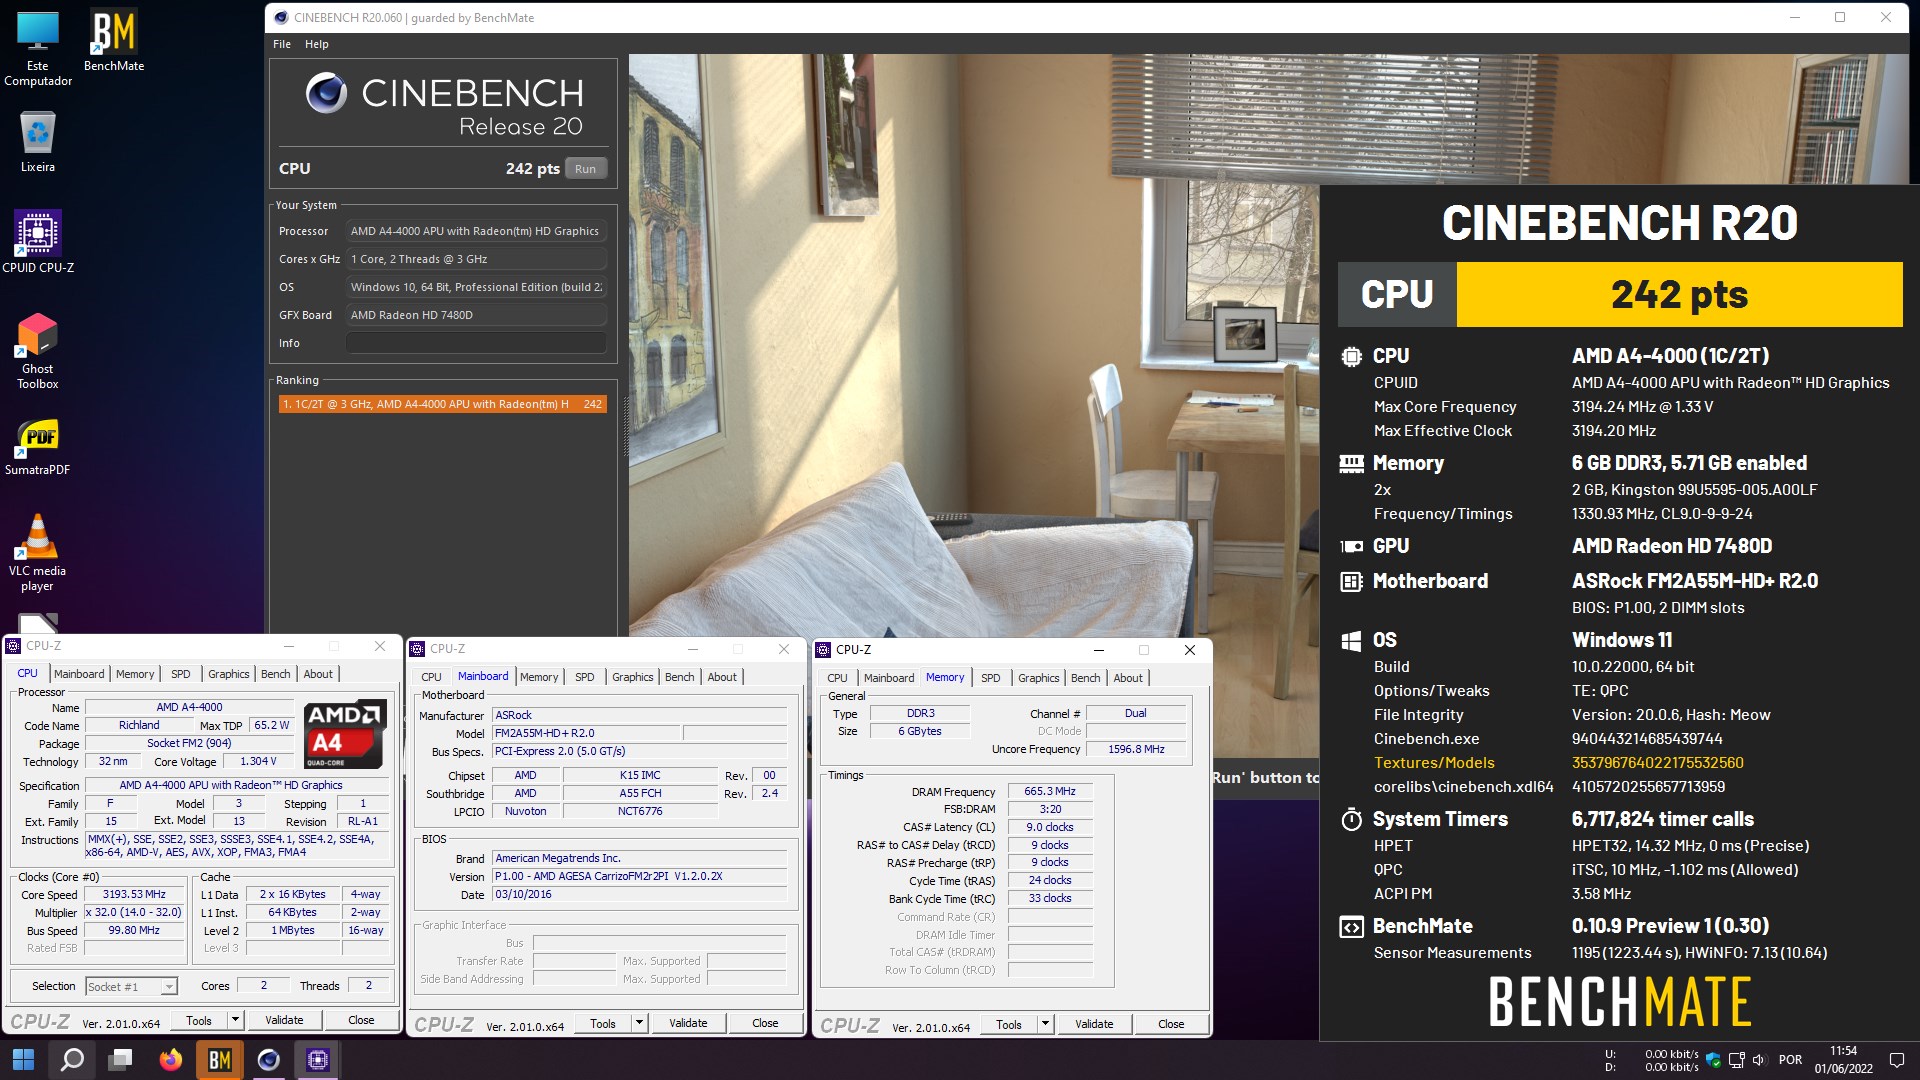Screen dimensions: 1920x1080
Task: Click the Info input field in Cinebench
Action: [x=476, y=343]
